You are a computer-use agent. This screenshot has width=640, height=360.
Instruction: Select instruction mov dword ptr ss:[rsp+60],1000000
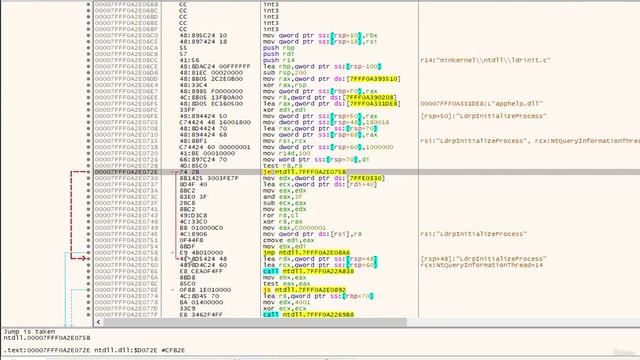(x=328, y=147)
